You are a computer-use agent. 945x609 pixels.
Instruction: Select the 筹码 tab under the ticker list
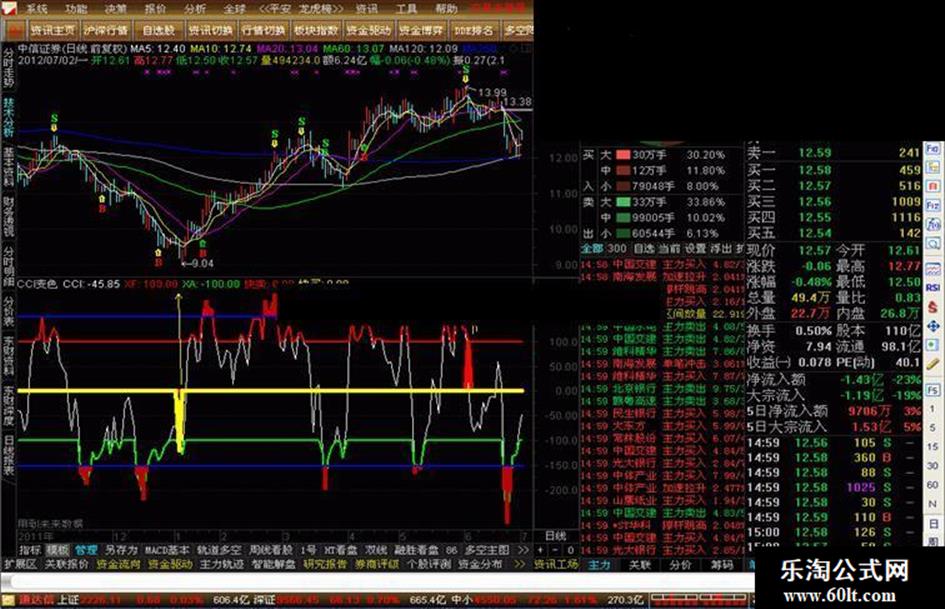721,564
